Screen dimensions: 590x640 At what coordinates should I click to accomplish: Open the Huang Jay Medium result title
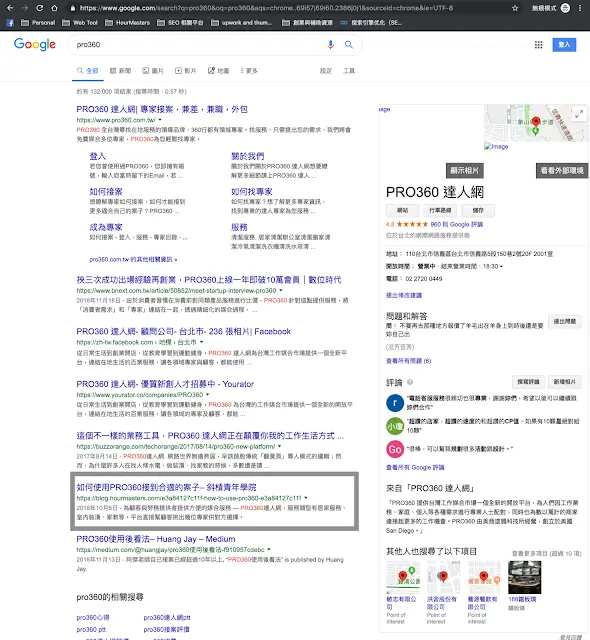click(156, 539)
